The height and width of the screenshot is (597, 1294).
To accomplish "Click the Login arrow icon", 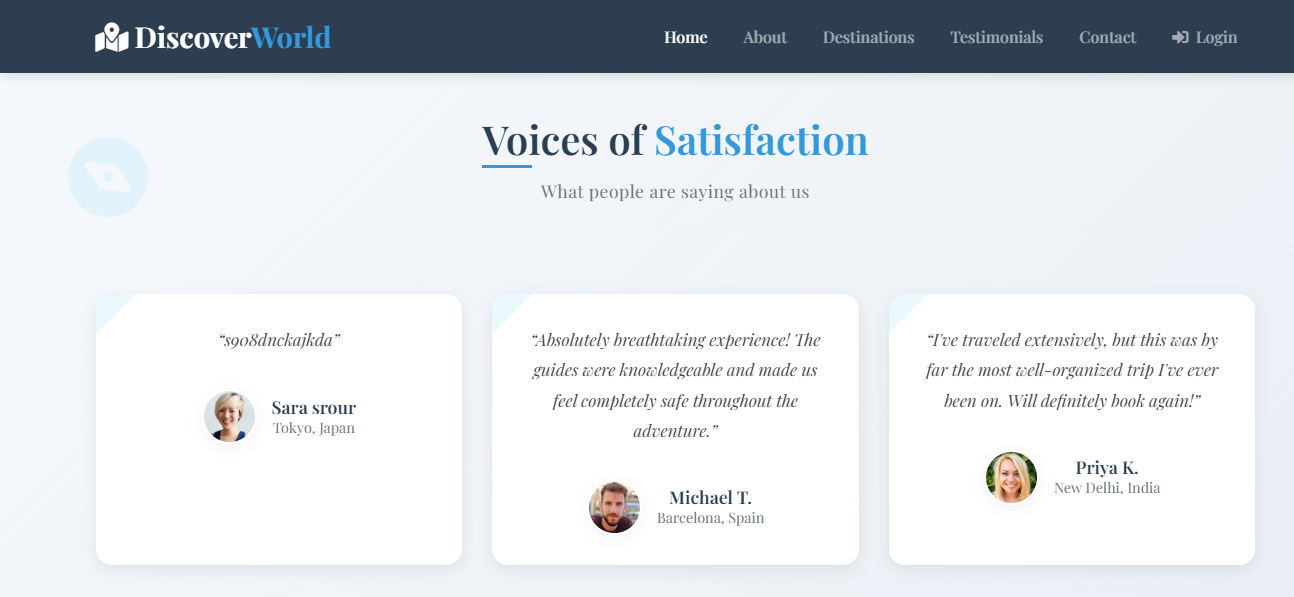I will tap(1180, 37).
